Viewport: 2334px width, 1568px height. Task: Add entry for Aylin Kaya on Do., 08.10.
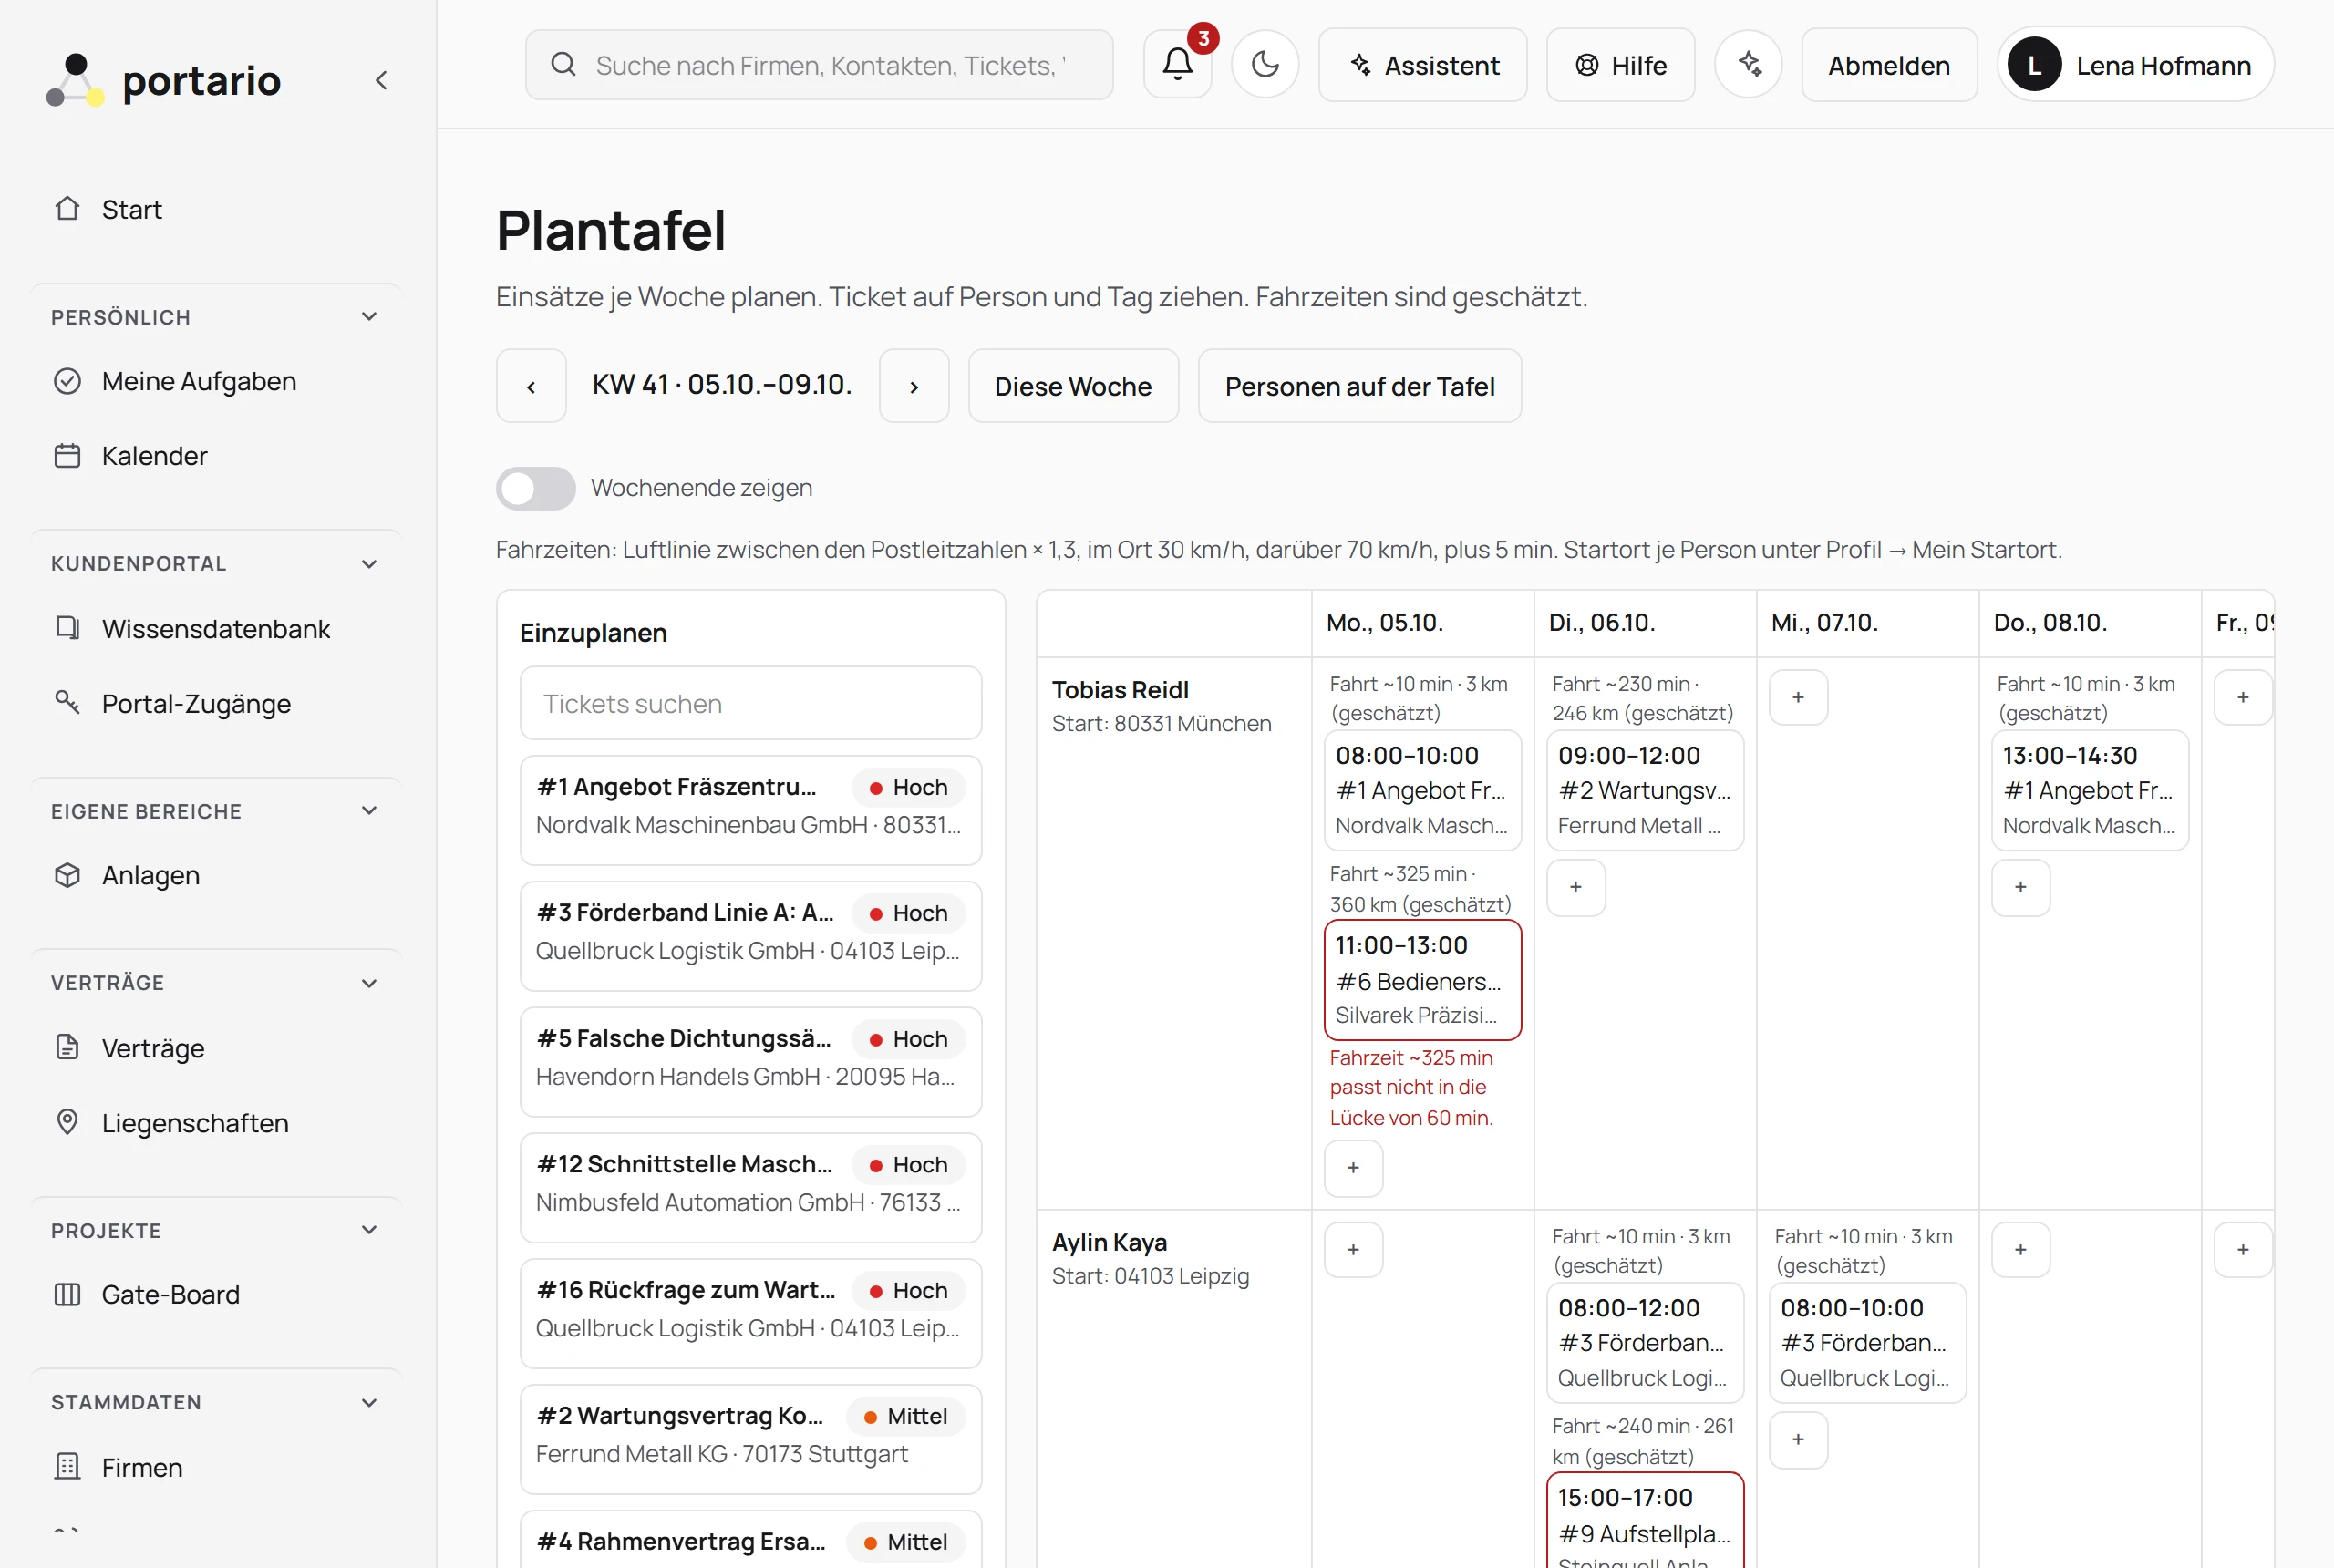2021,1250
